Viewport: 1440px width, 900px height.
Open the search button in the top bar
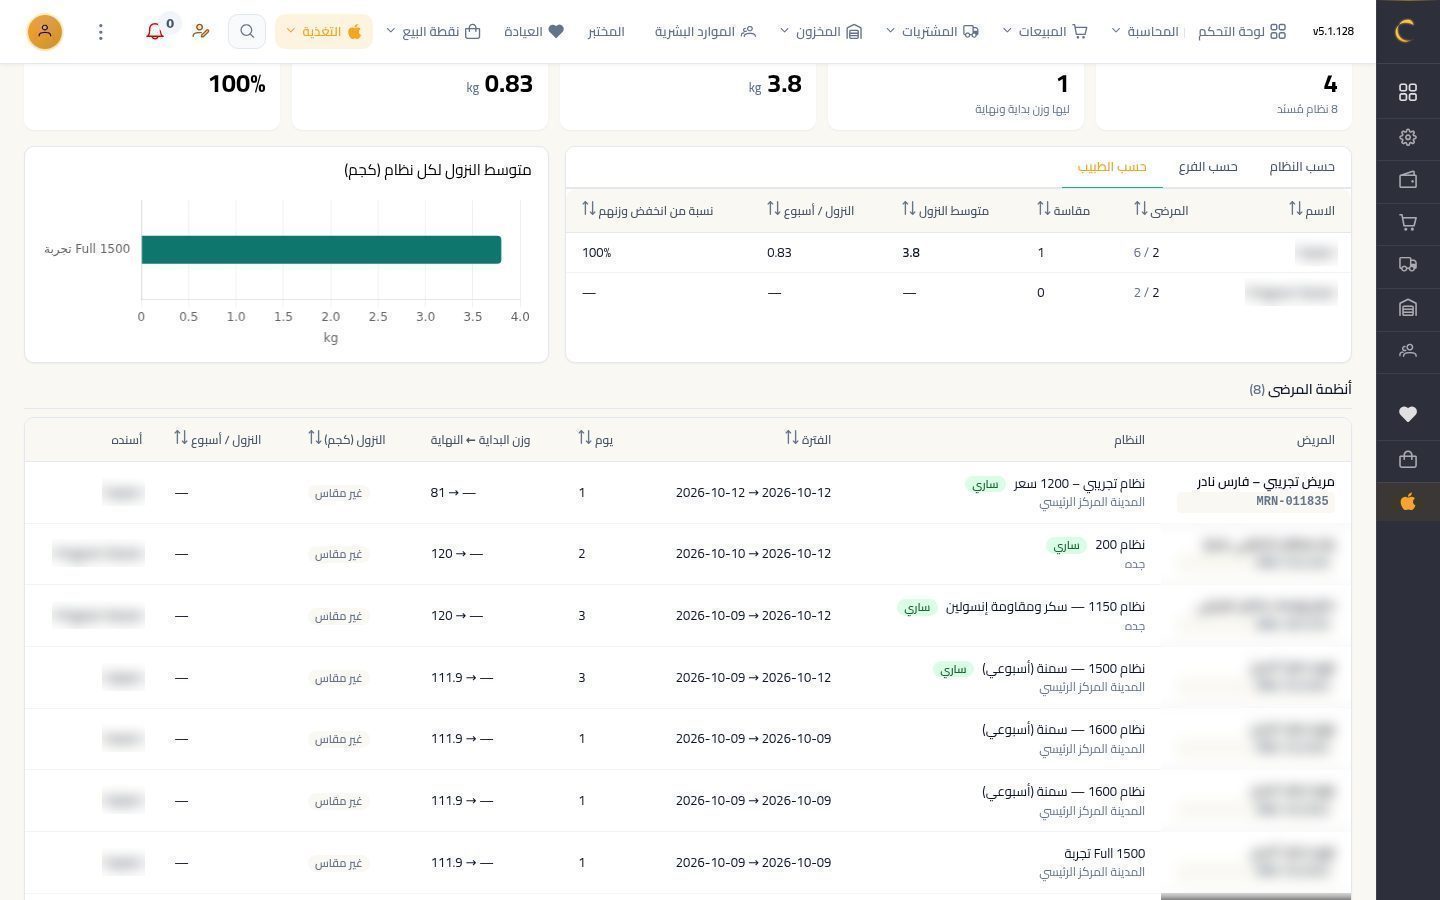pos(247,31)
